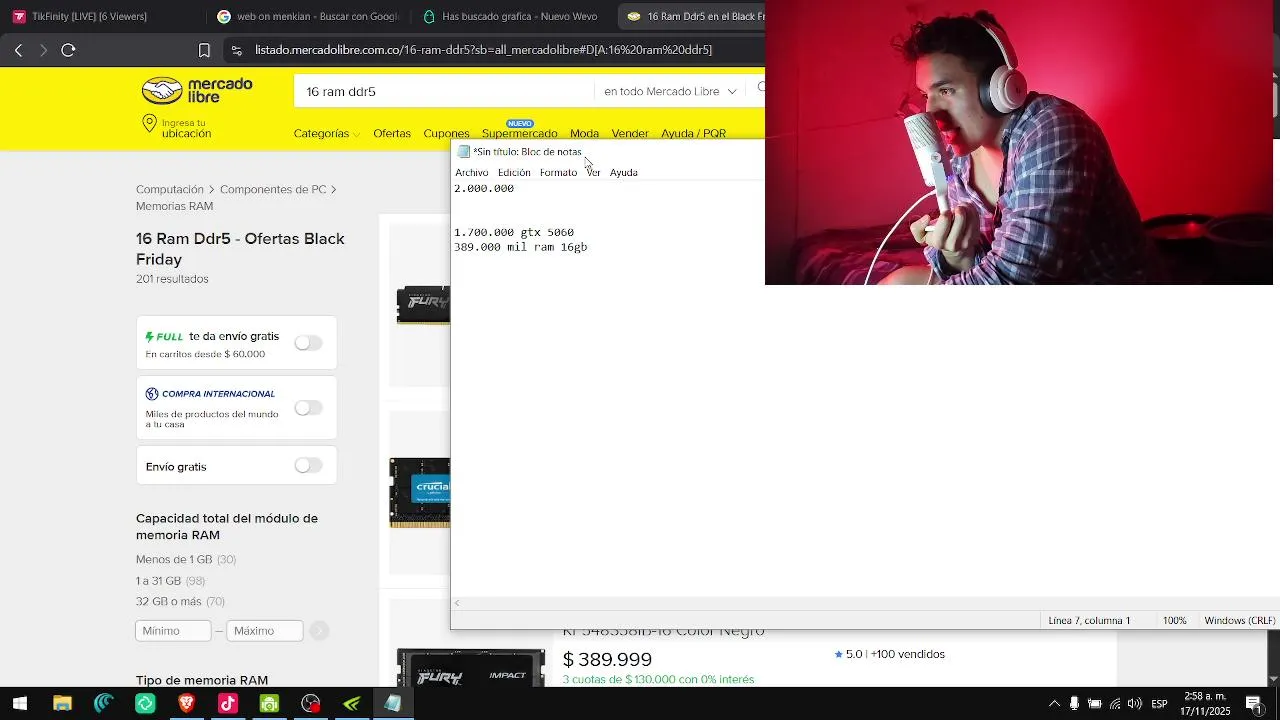Click the Mercado Libre logo
Viewport: 1280px width, 720px height.
tap(197, 90)
